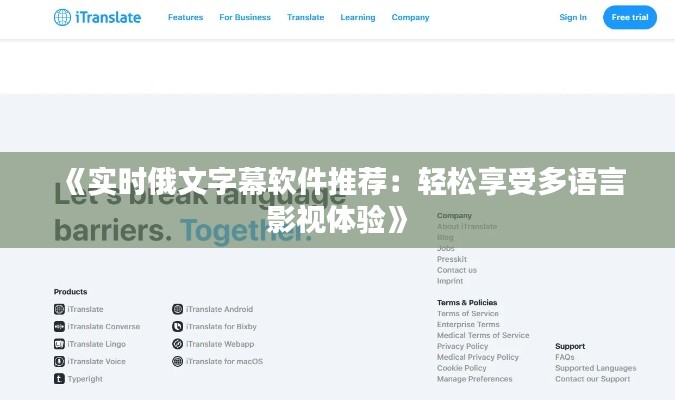This screenshot has width=675, height=400.
Task: Open the Company menu in navbar
Action: [410, 17]
